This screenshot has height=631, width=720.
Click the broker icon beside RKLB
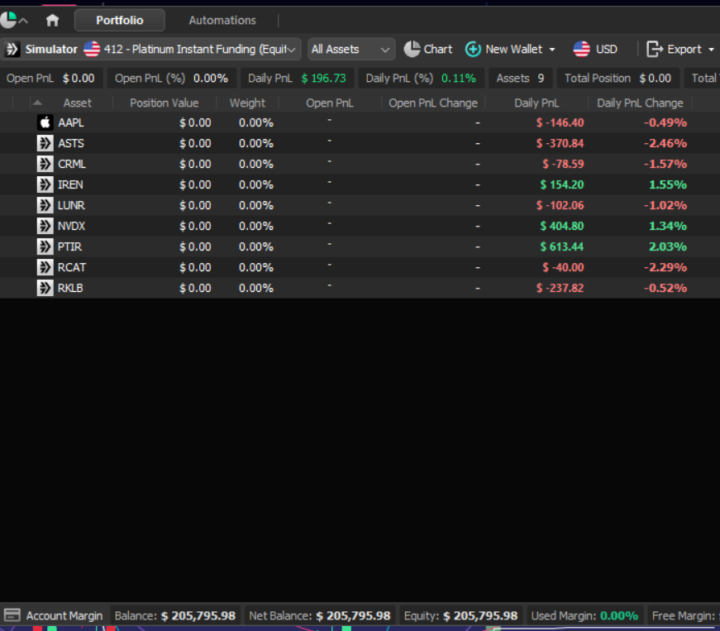(45, 288)
